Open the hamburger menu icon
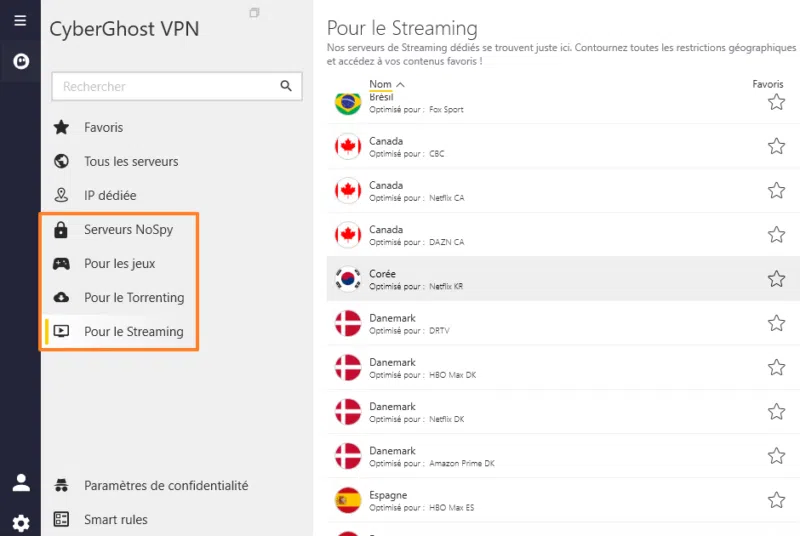800x536 pixels. pyautogui.click(x=20, y=20)
